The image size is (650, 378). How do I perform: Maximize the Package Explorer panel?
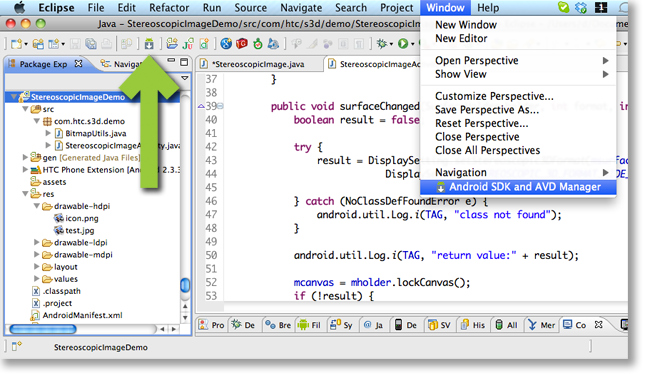184,62
